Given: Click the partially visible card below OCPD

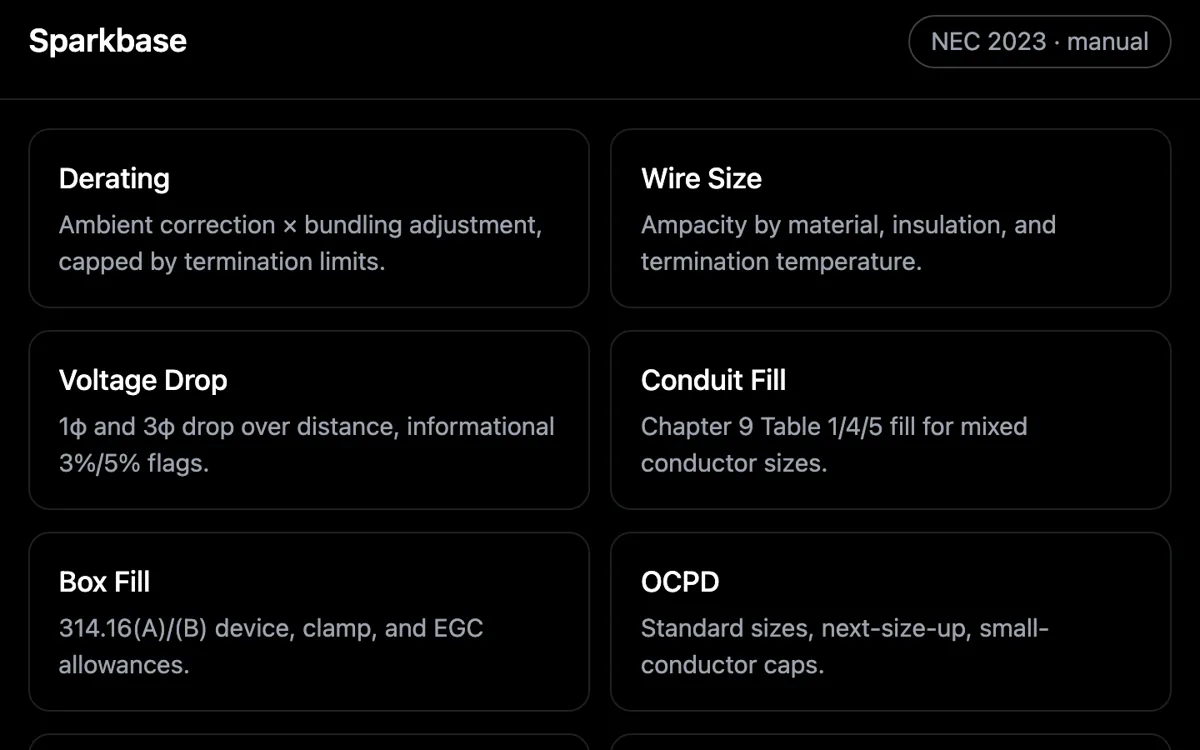Looking at the screenshot, I should [x=891, y=742].
